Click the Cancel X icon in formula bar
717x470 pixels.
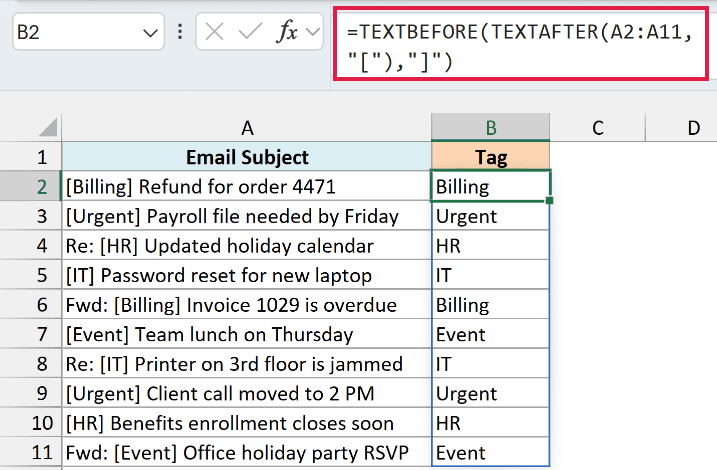coord(214,32)
